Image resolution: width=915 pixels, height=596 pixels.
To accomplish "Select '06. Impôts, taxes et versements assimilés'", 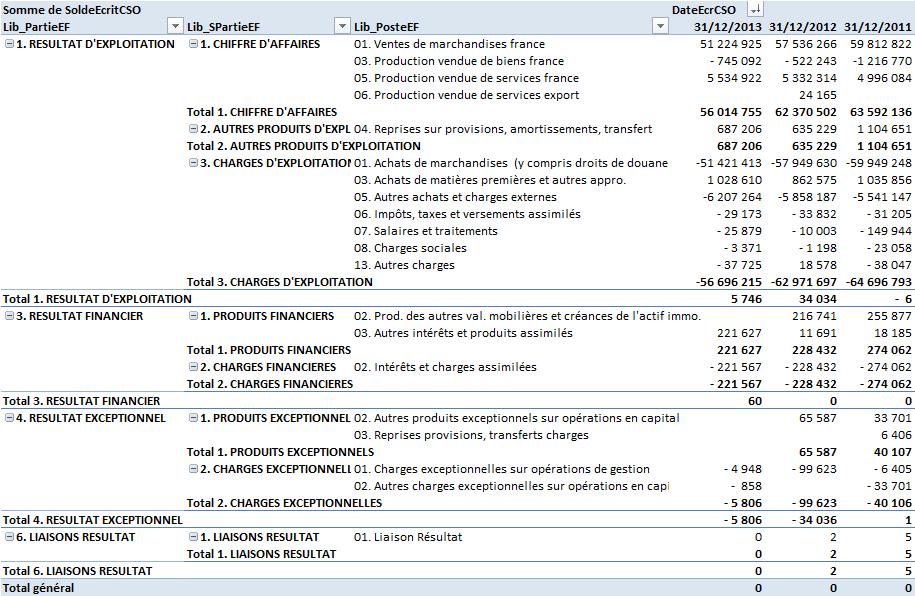I will [467, 214].
